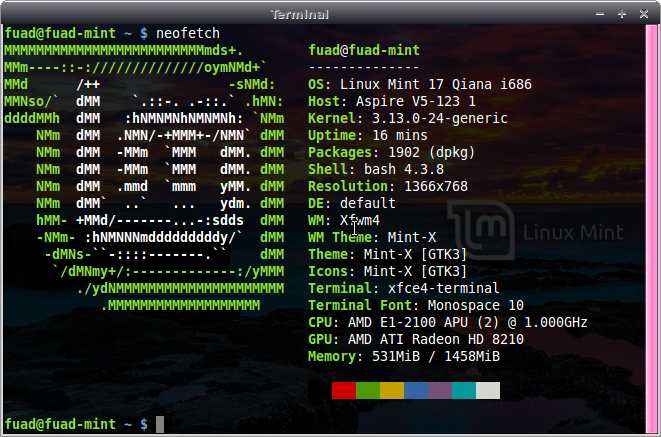Click the 'CPU: AMD E1-2100 APU' line
This screenshot has height=437, width=661.
click(x=448, y=322)
